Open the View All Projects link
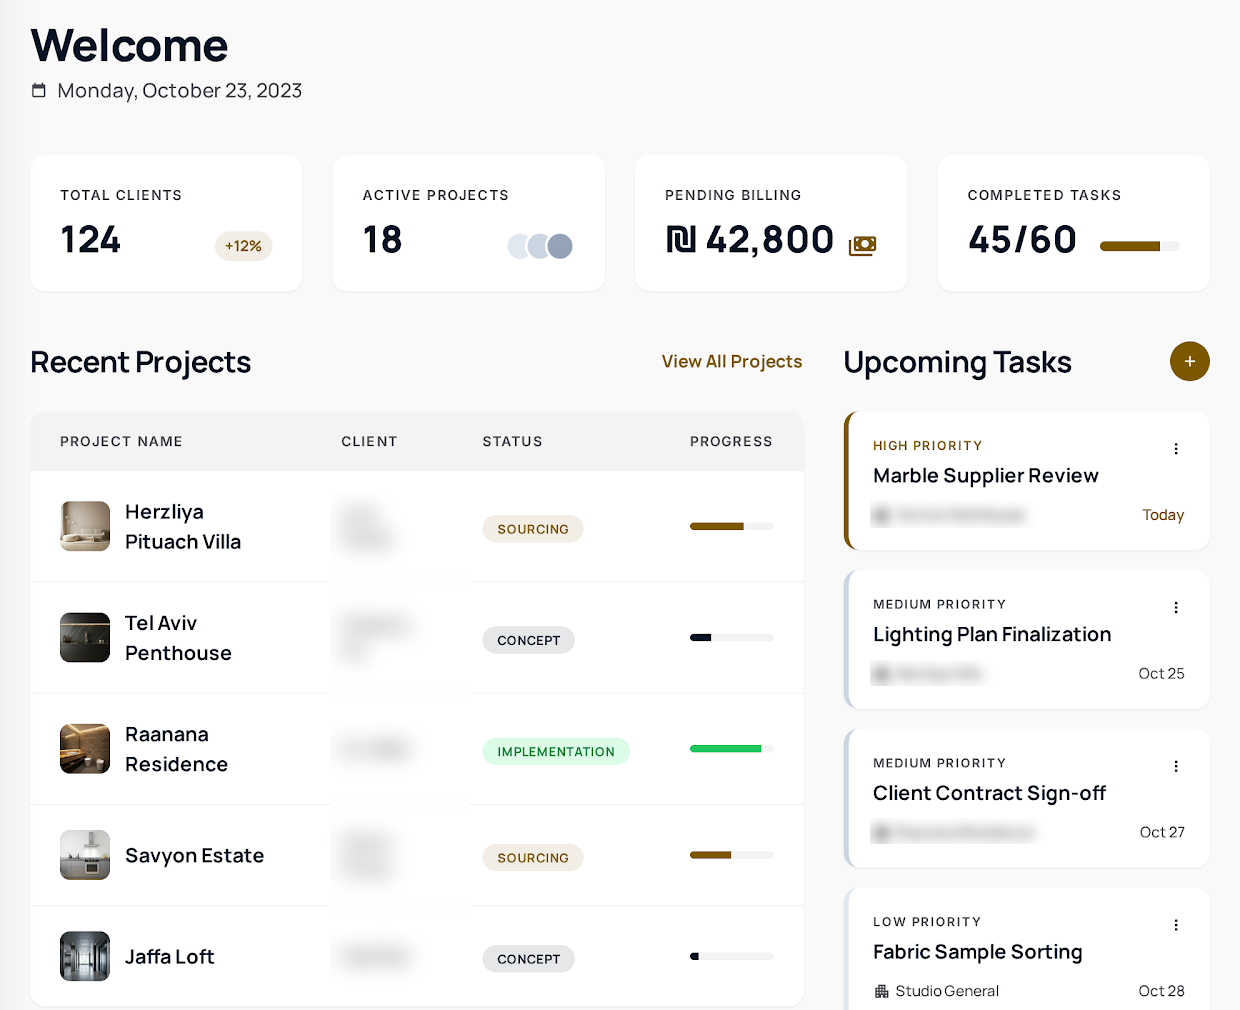The image size is (1240, 1010). [732, 361]
